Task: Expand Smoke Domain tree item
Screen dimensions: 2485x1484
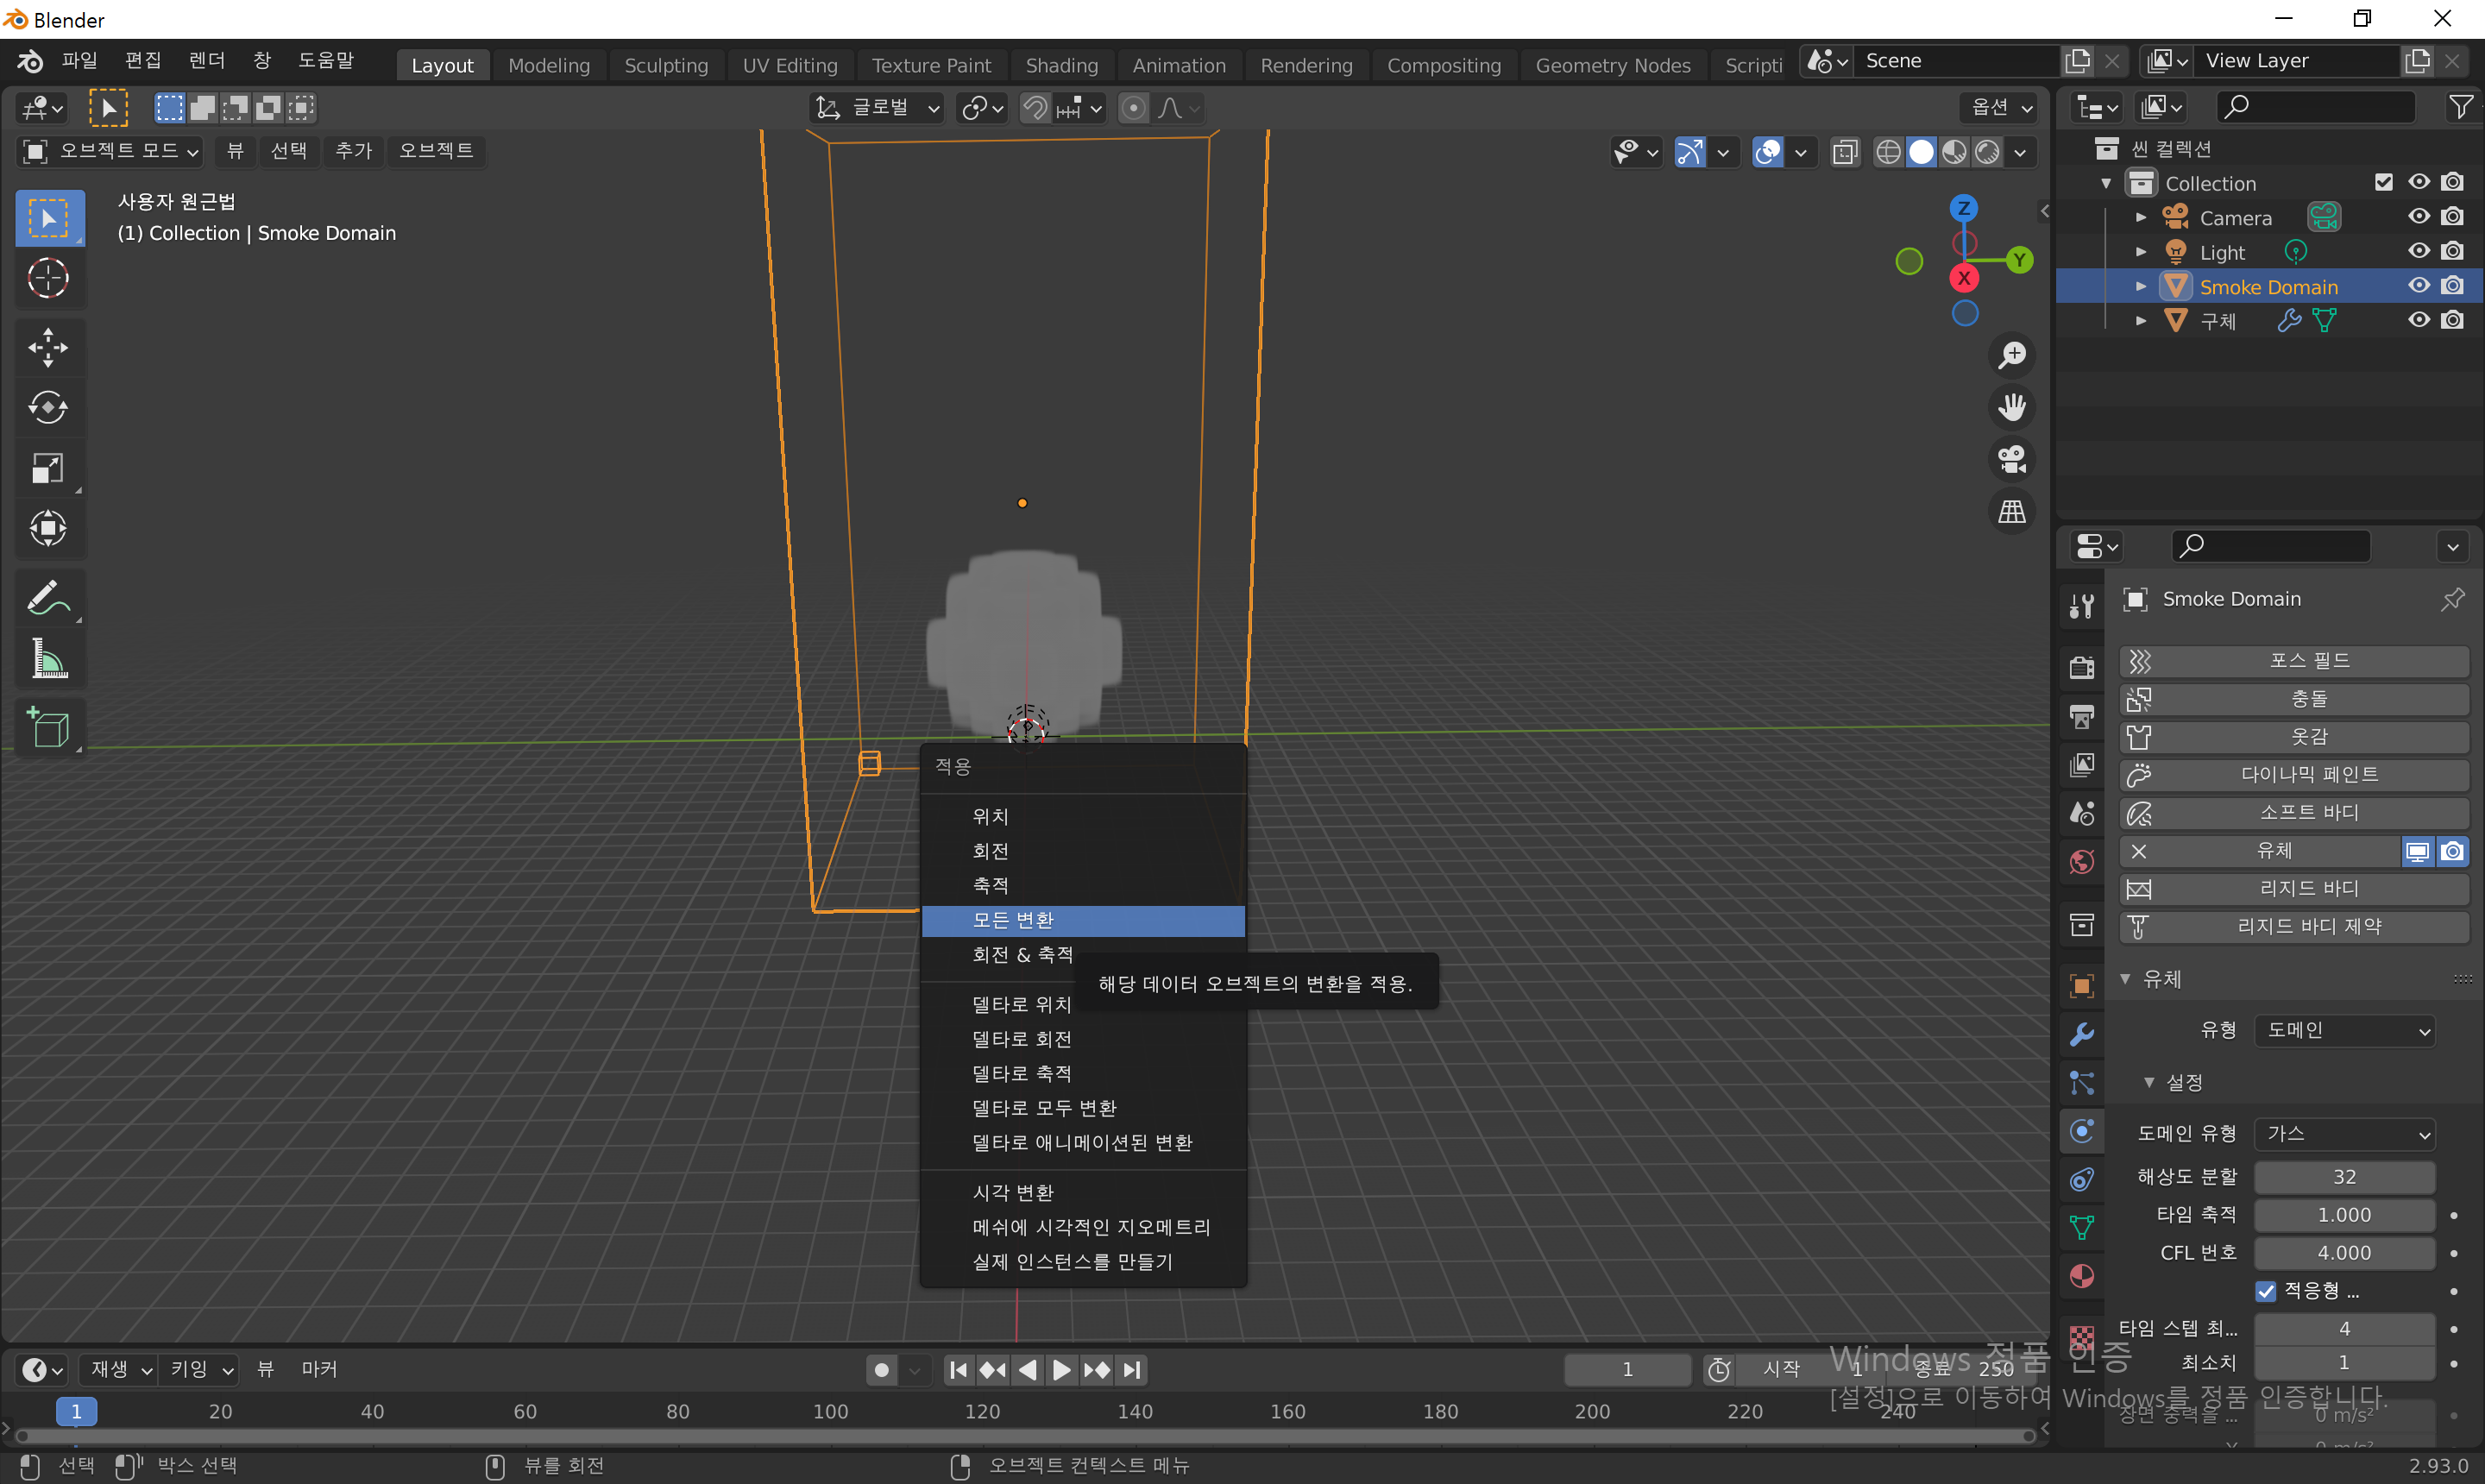Action: 2141,286
